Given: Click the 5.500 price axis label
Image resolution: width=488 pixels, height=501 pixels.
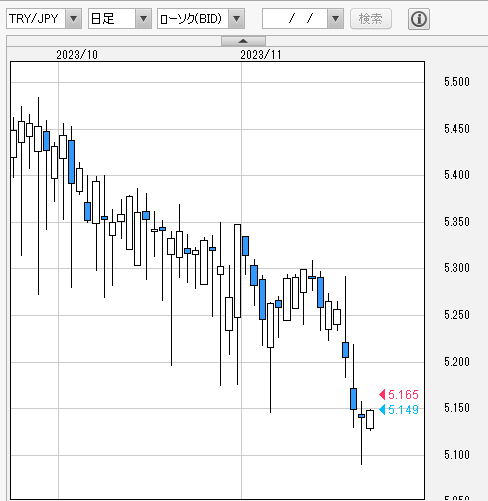Looking at the screenshot, I should (x=457, y=82).
